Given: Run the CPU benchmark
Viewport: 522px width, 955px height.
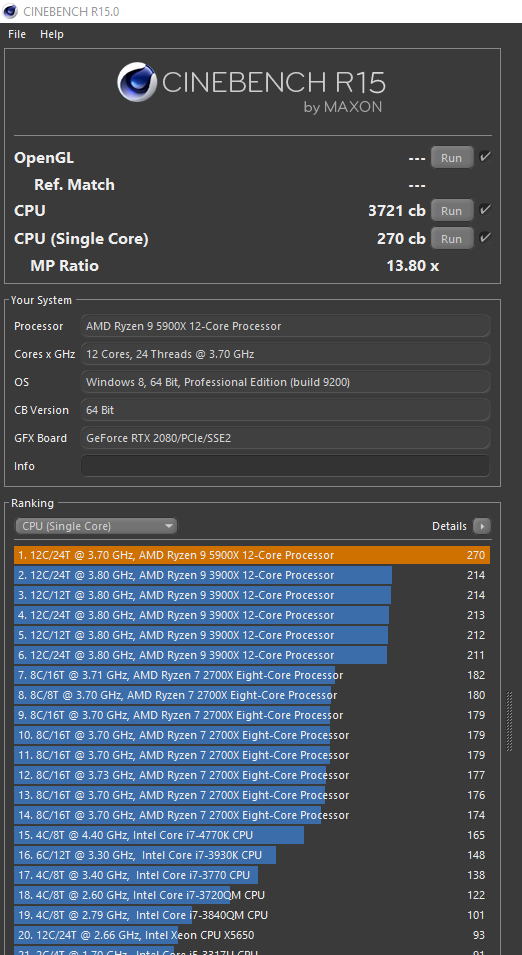Looking at the screenshot, I should point(452,211).
